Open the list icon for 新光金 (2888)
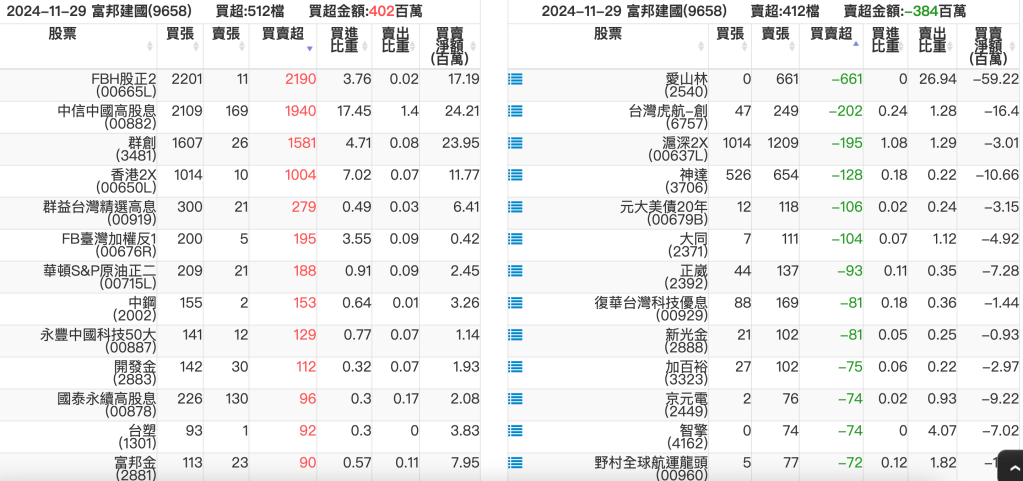The width and height of the screenshot is (1023, 481). coord(515,335)
